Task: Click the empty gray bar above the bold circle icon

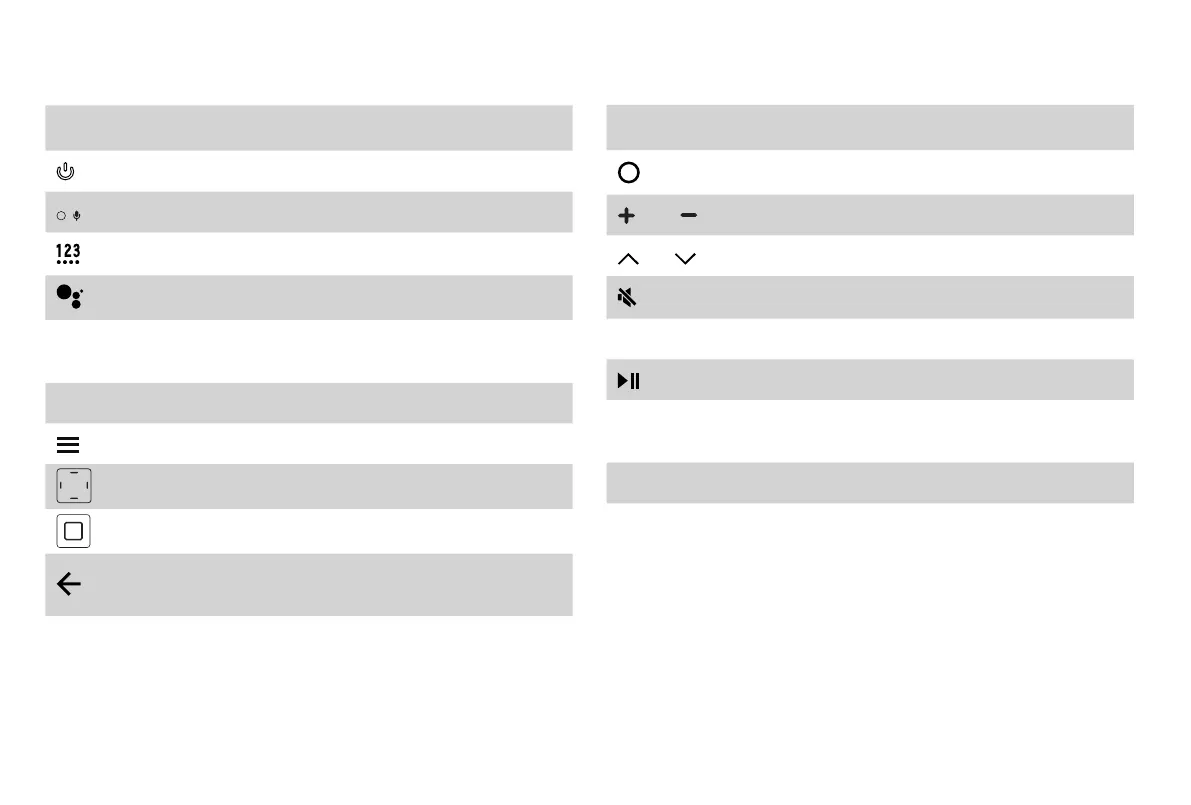Action: (x=870, y=128)
